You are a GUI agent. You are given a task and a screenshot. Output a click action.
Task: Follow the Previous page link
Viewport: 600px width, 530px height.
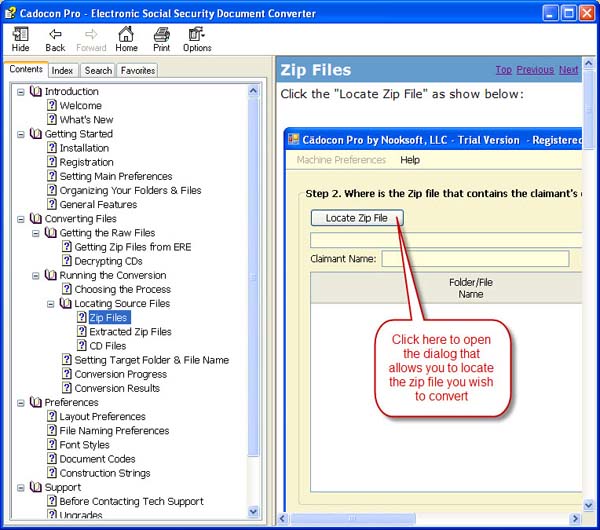click(535, 70)
